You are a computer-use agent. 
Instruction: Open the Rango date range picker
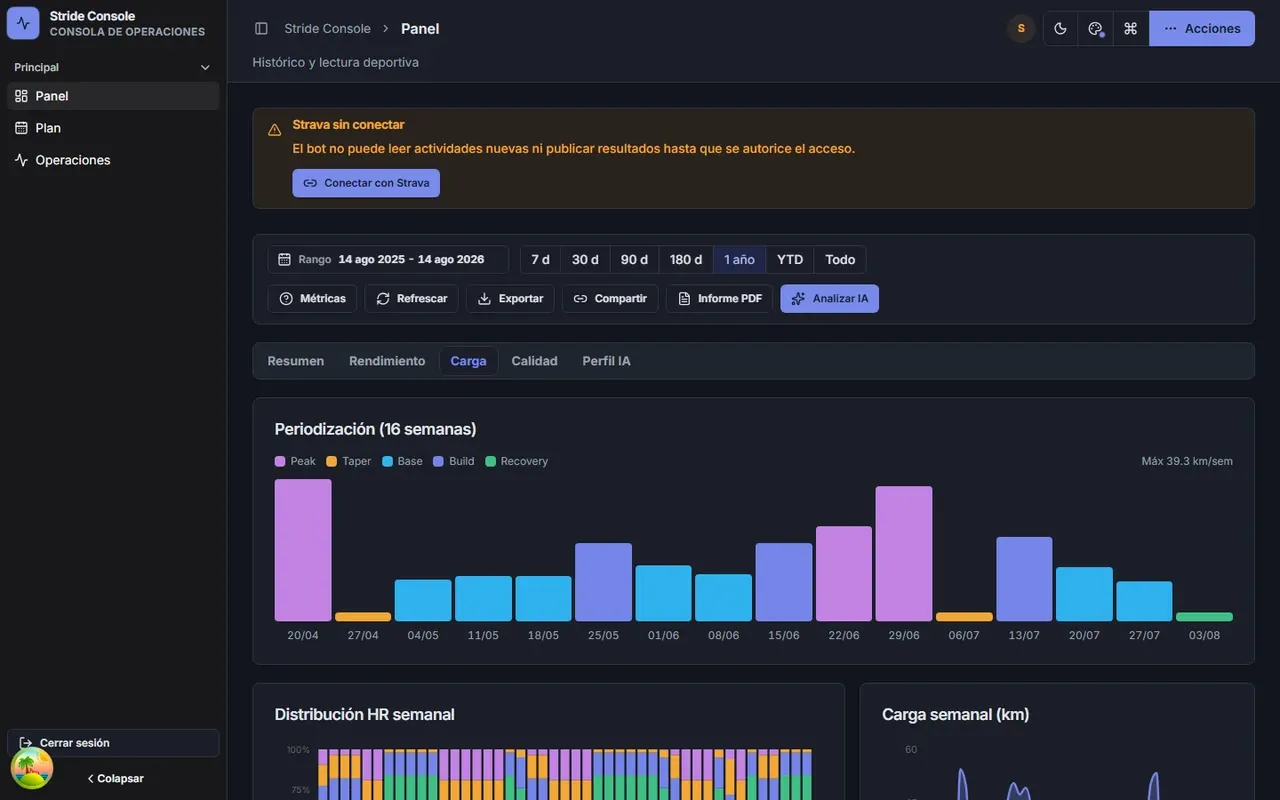pyautogui.click(x=388, y=260)
